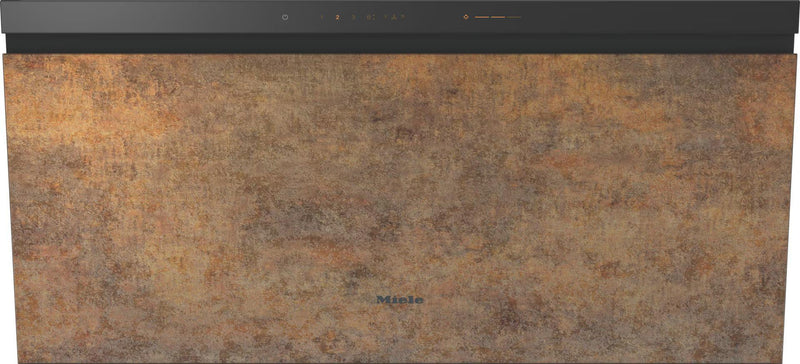Viewport: 800px width, 364px height.
Task: Set lighting to first brightness bar
Action: (x=482, y=17)
